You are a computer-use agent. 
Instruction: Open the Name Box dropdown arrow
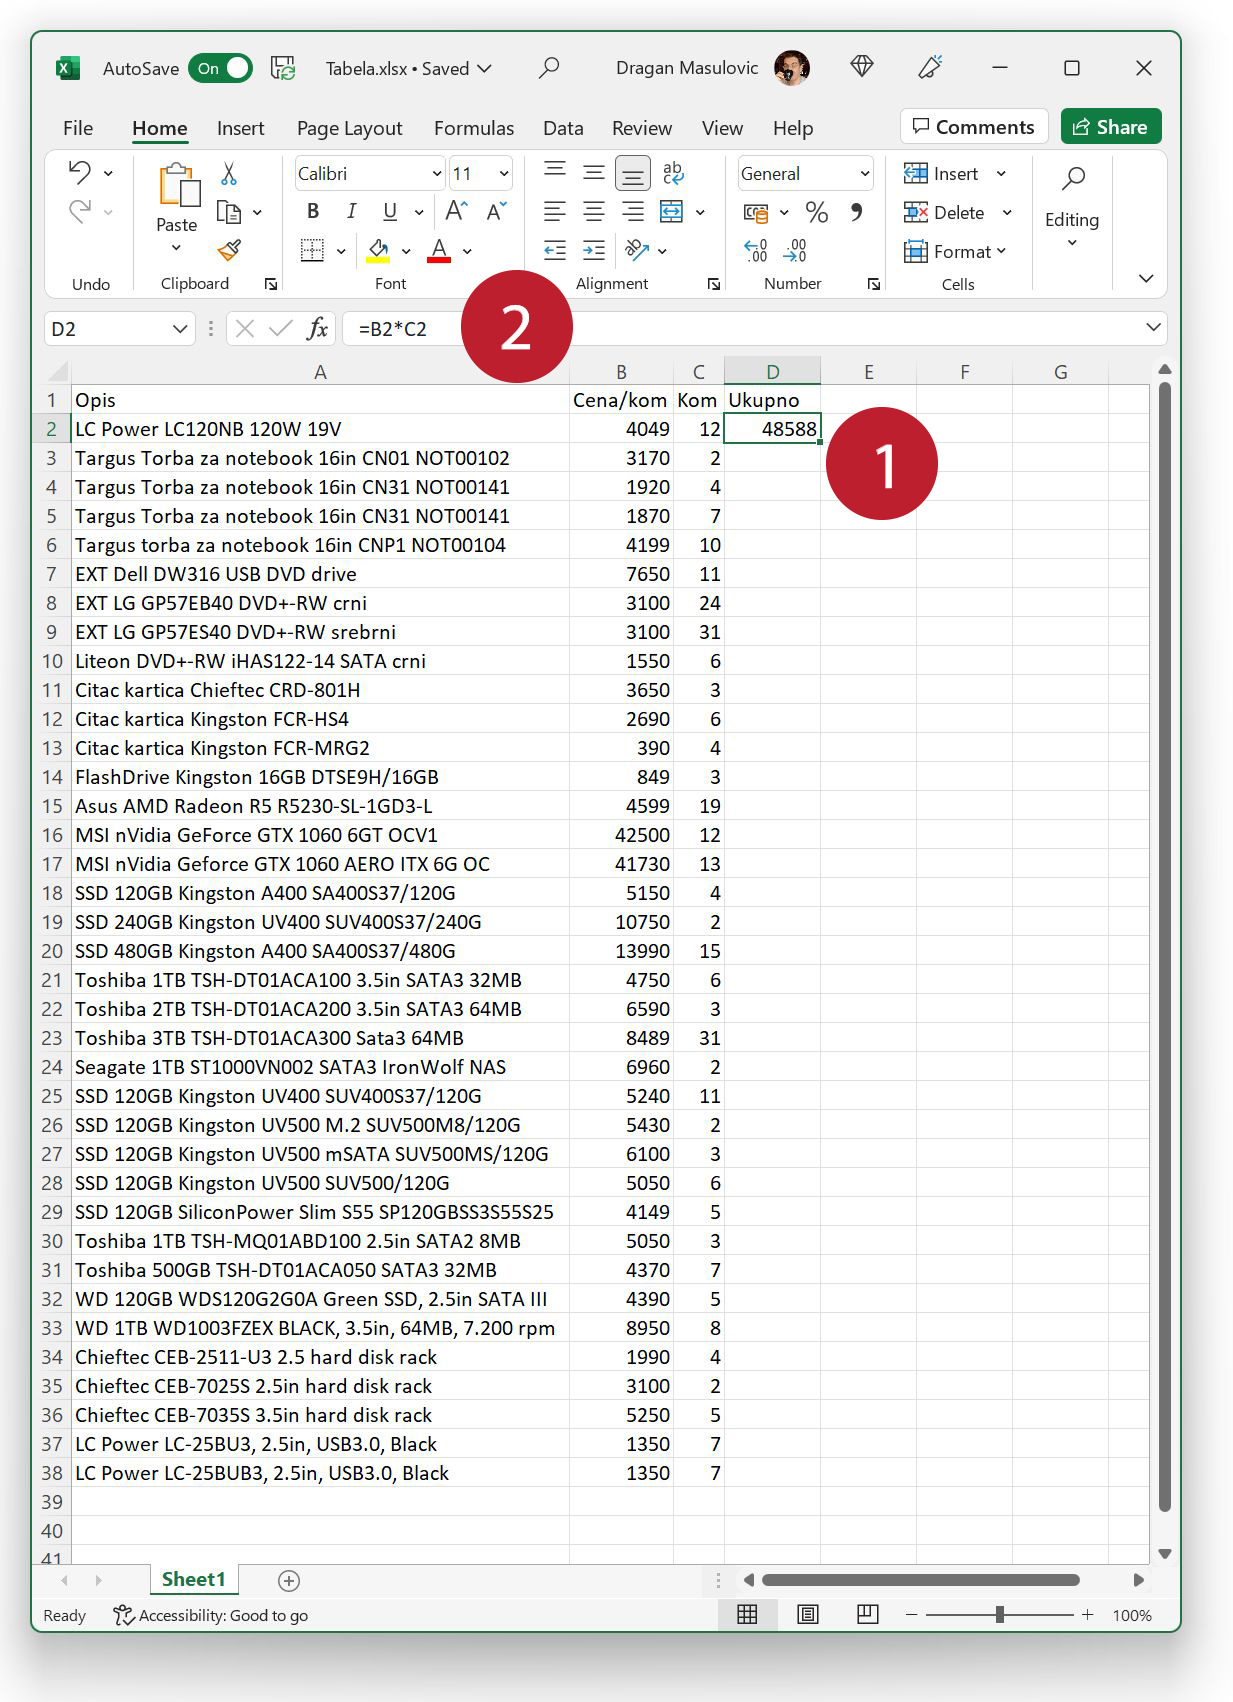(x=180, y=329)
